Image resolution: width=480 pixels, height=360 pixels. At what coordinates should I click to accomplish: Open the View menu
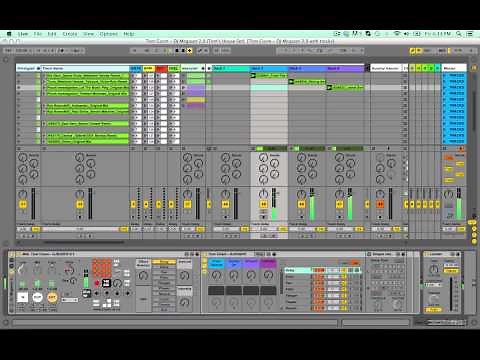click(x=88, y=34)
